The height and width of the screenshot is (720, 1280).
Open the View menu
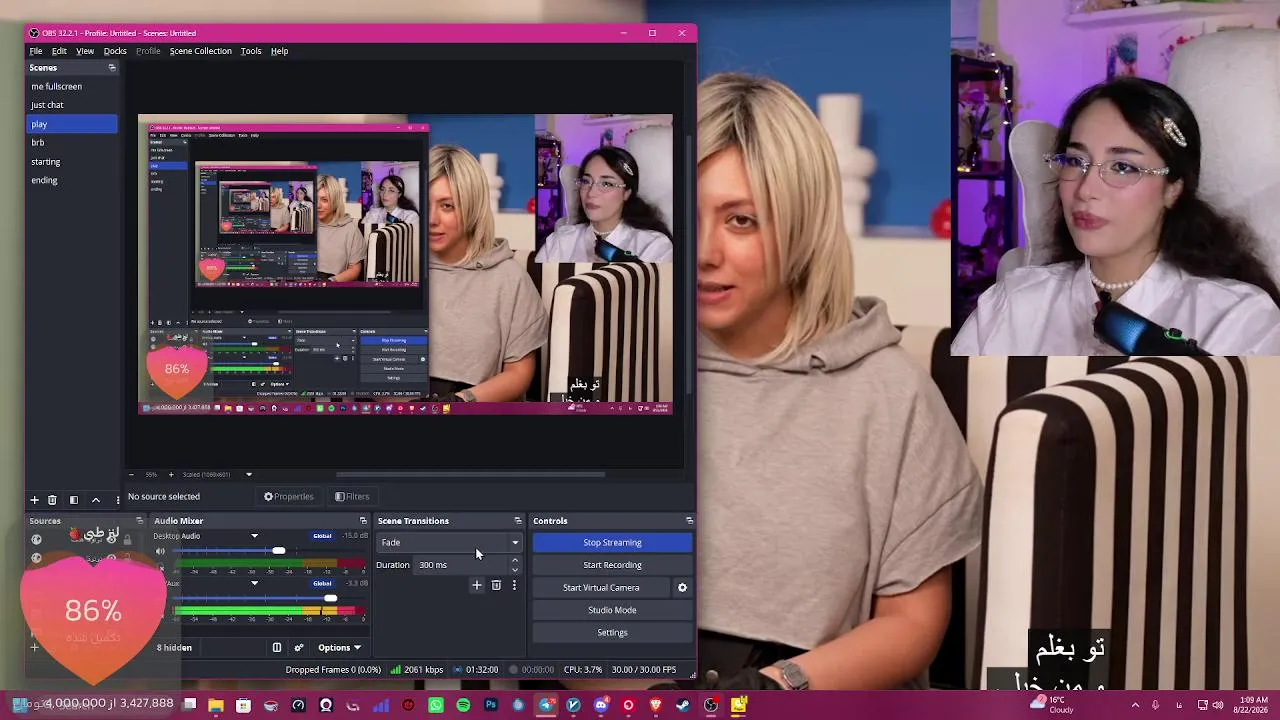[x=85, y=51]
